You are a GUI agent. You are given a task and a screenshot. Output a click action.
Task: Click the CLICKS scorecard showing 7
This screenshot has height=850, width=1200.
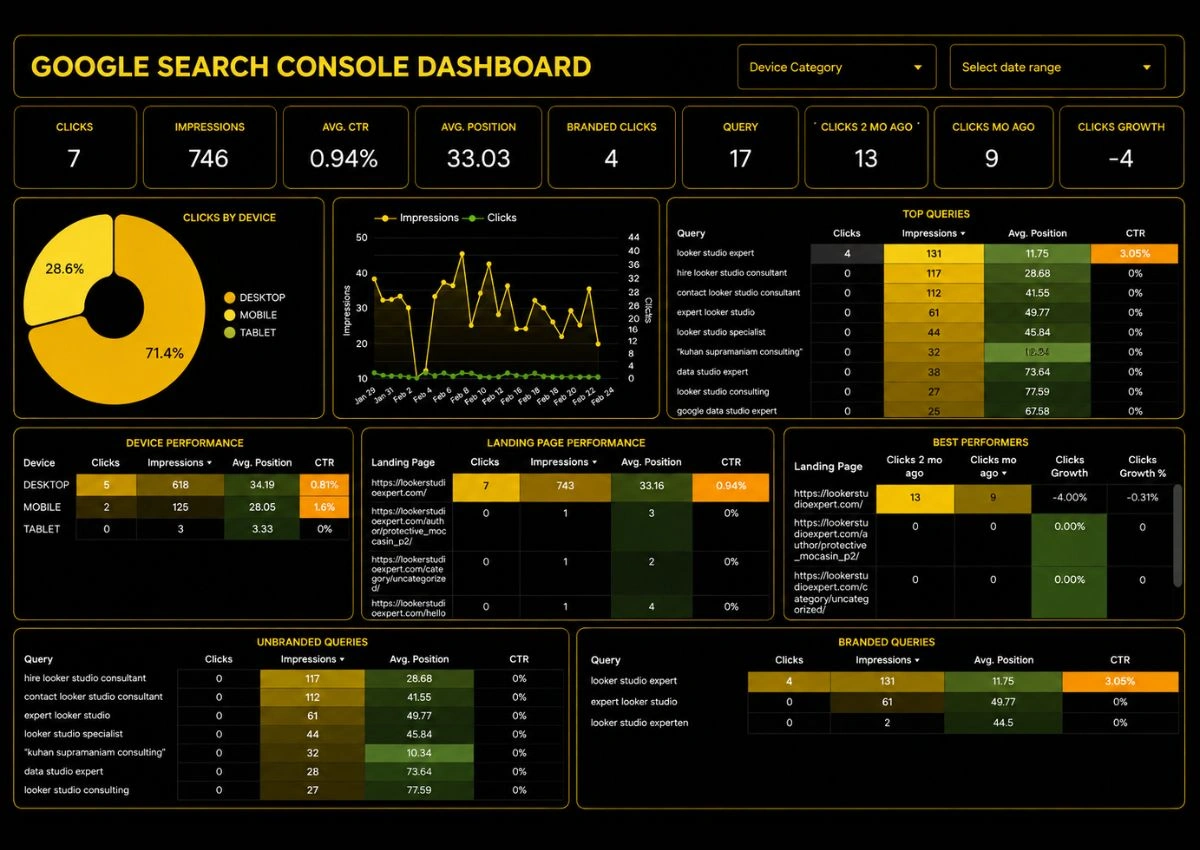pos(75,147)
